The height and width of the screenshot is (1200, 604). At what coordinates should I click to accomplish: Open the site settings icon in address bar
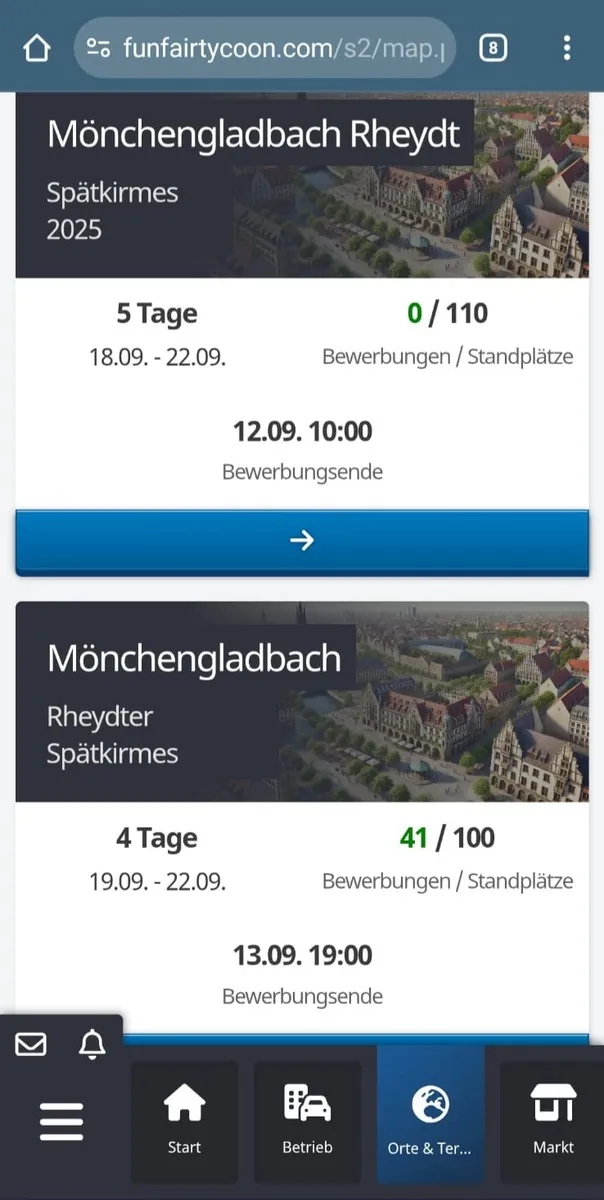(x=98, y=48)
